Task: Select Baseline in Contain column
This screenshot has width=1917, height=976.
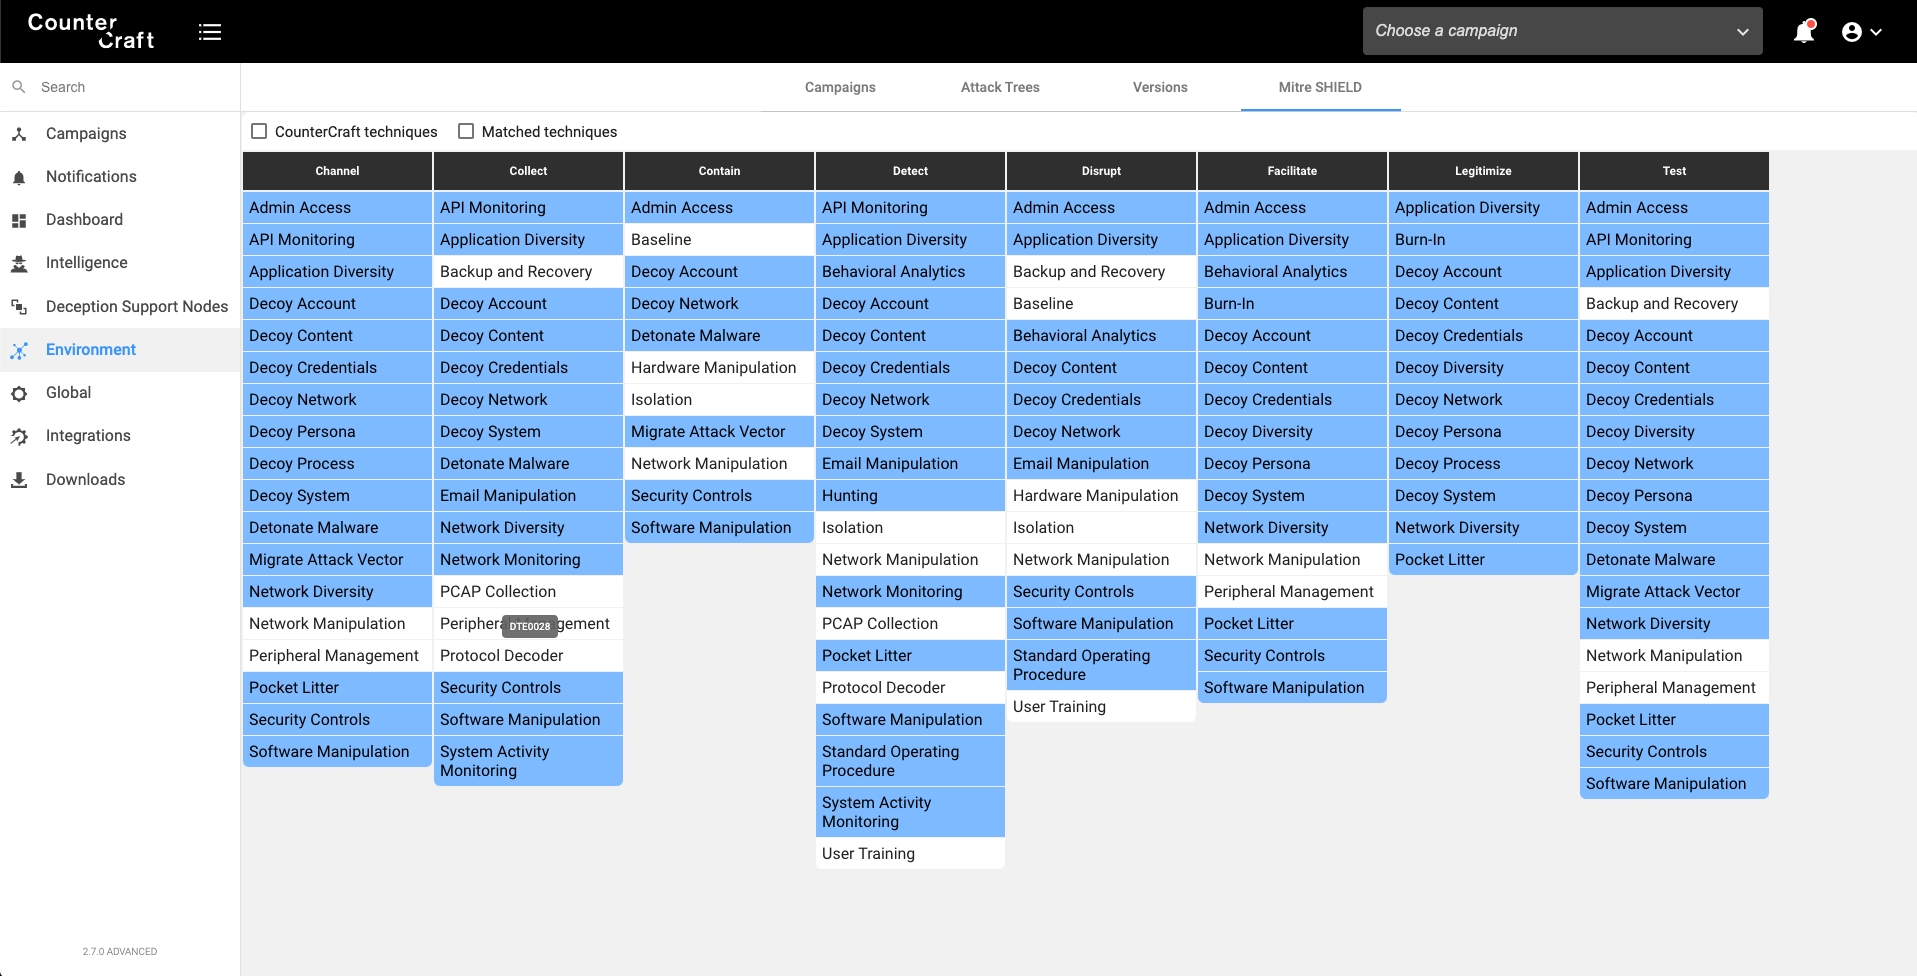Action: (x=719, y=240)
